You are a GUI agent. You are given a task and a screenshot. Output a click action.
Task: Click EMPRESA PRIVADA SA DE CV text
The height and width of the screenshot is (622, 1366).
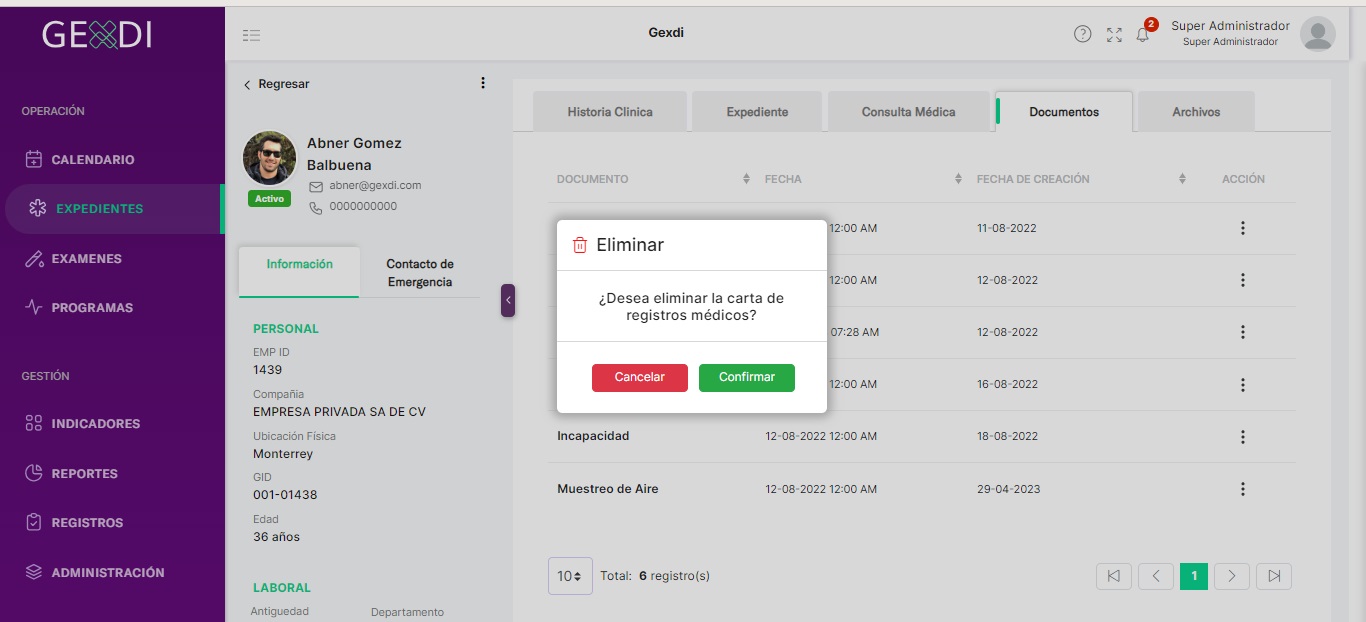339,412
